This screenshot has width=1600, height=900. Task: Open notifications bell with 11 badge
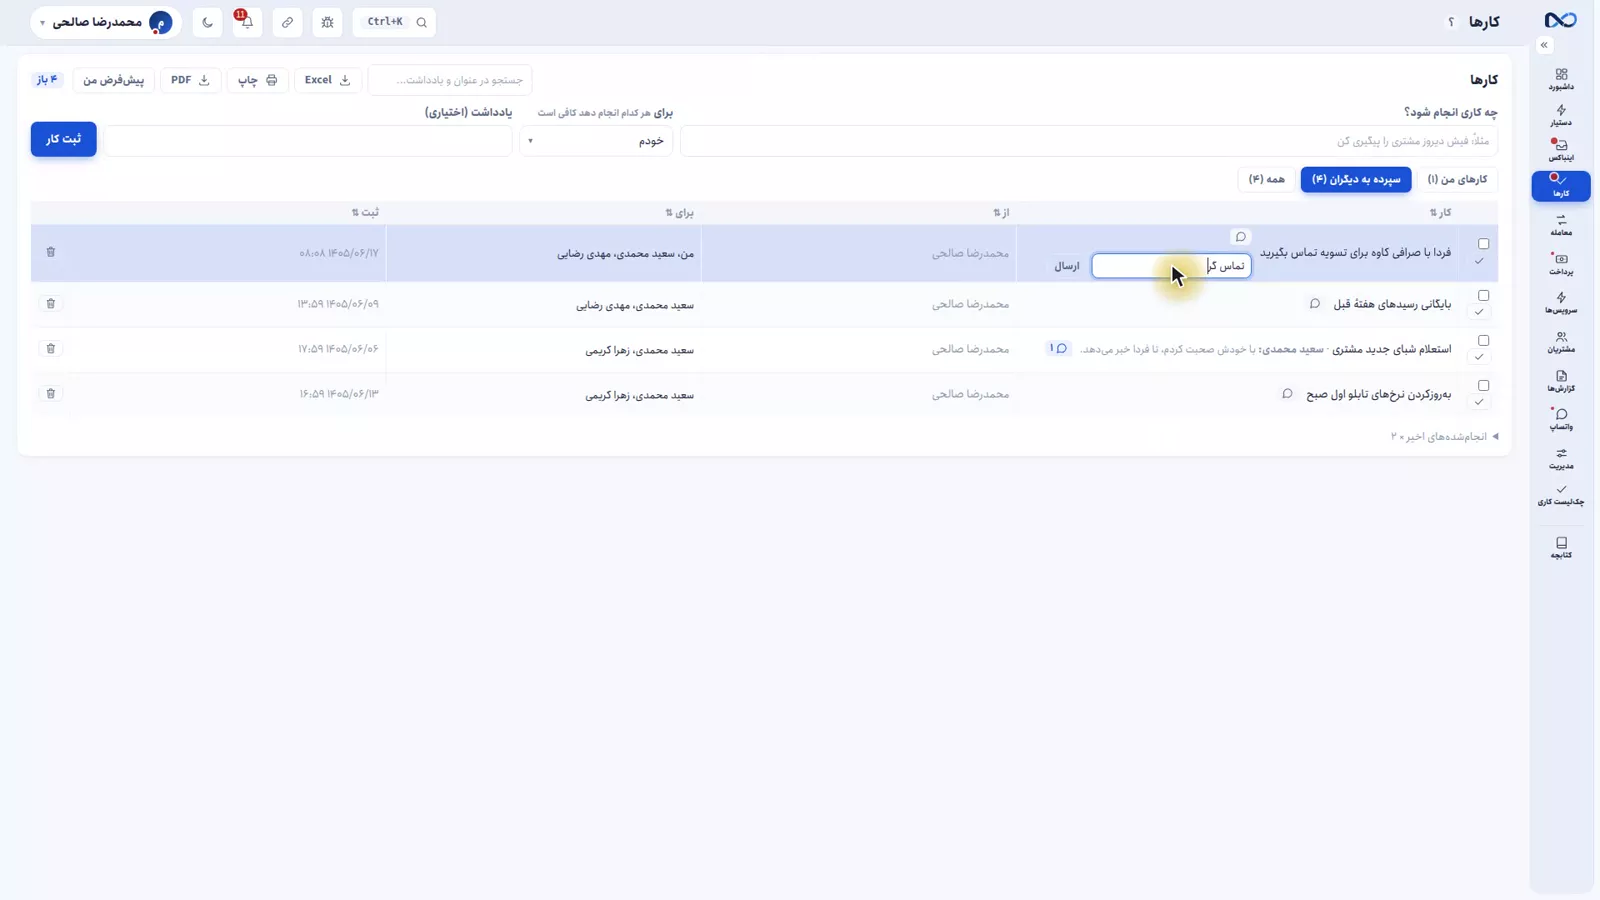[247, 22]
